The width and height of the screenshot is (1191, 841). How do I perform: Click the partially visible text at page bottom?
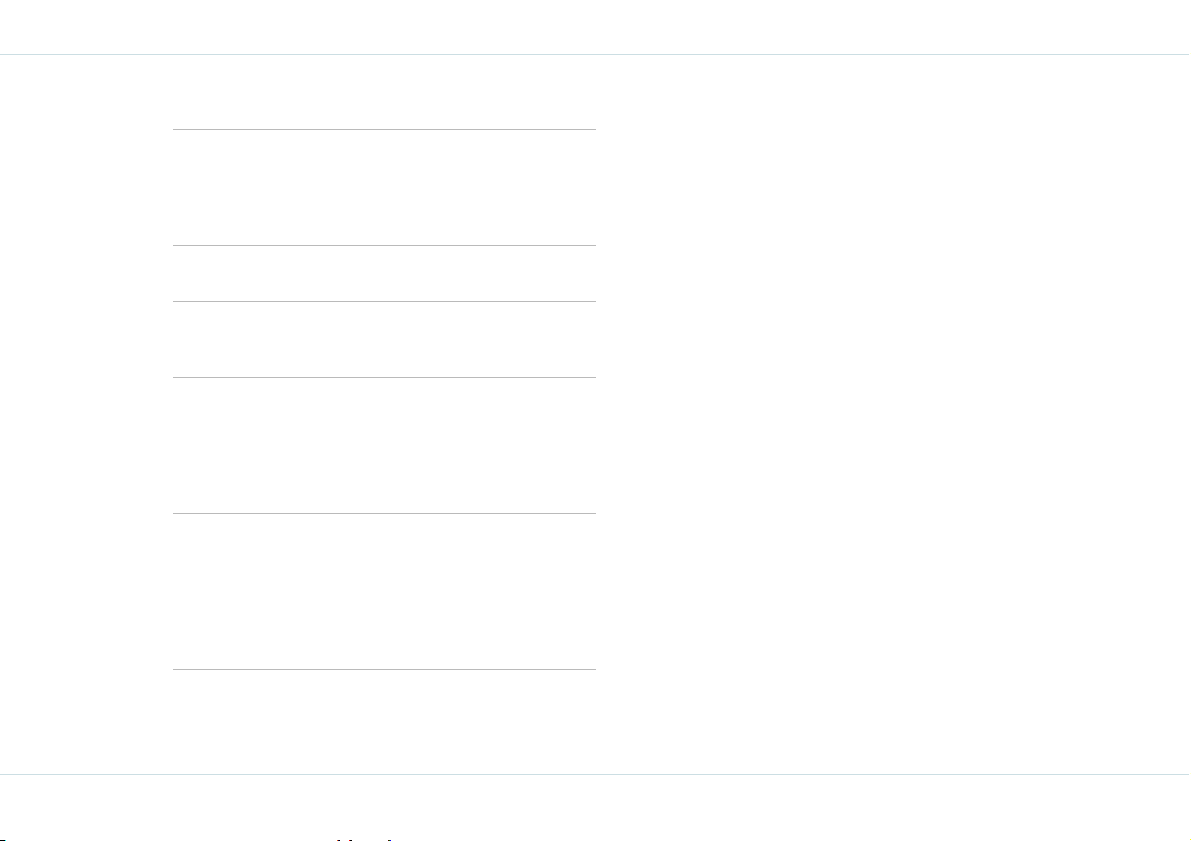click(368, 839)
